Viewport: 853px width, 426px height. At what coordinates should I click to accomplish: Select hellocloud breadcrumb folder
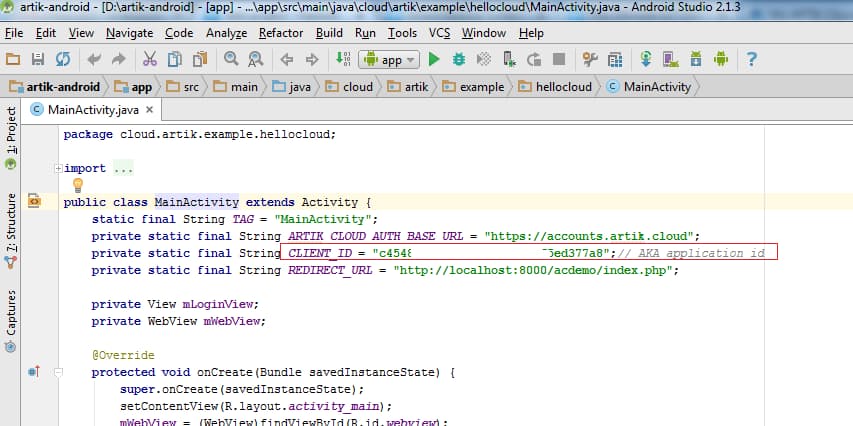(x=555, y=87)
